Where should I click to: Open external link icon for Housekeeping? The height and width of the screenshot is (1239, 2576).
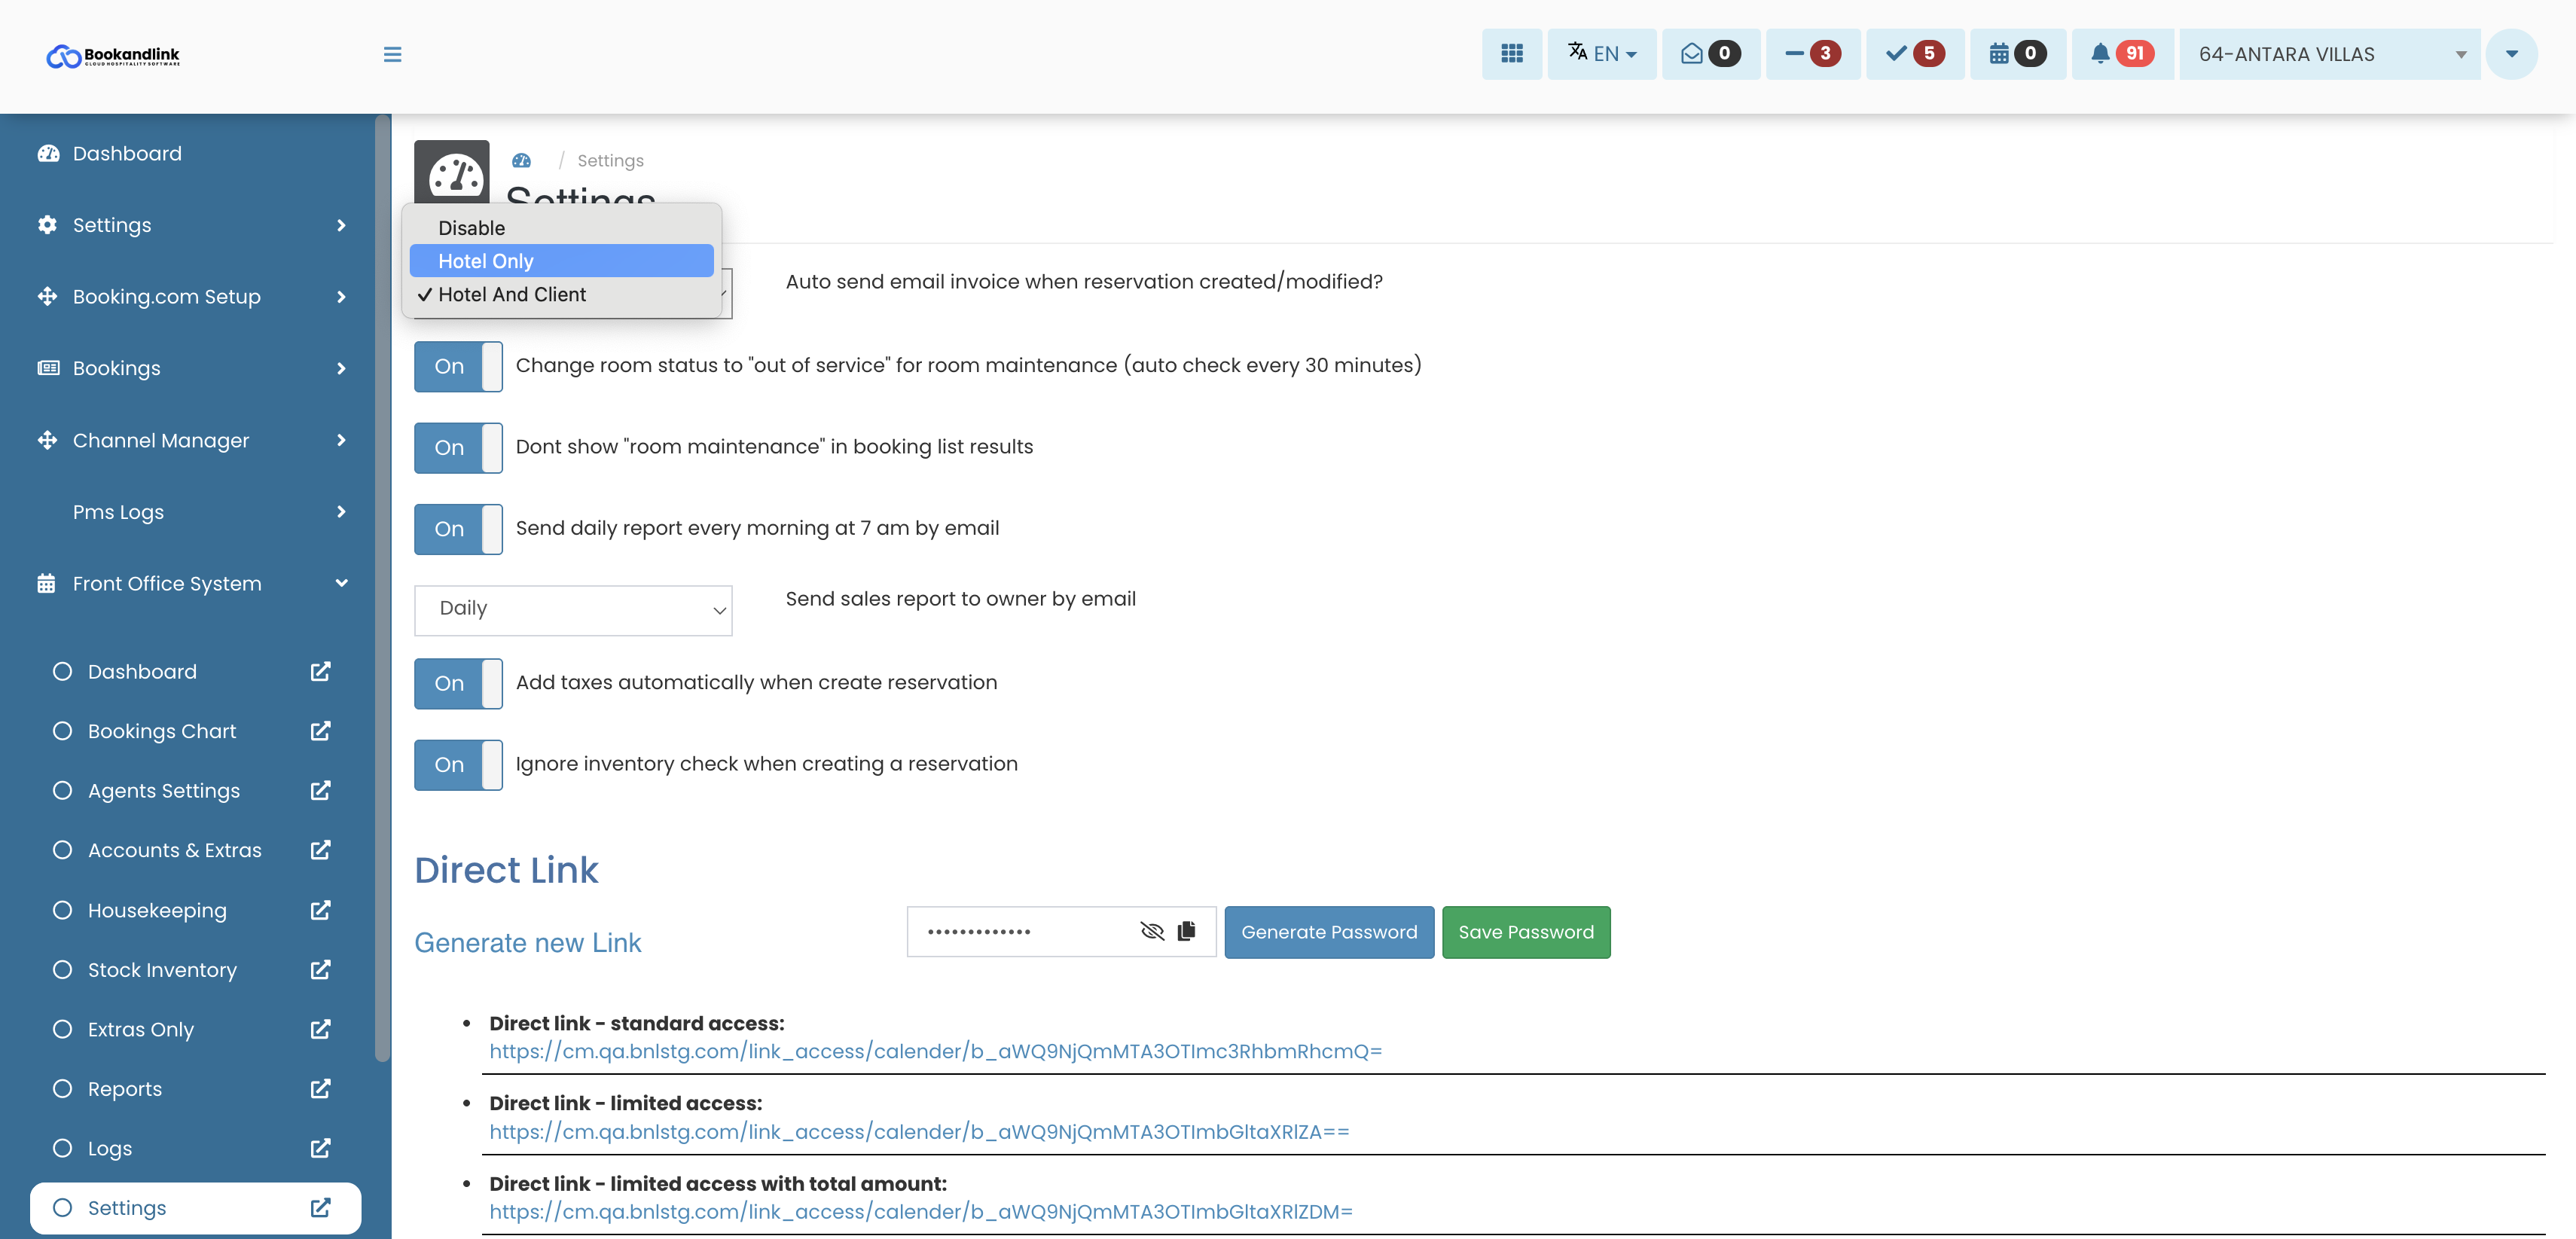pyautogui.click(x=320, y=910)
